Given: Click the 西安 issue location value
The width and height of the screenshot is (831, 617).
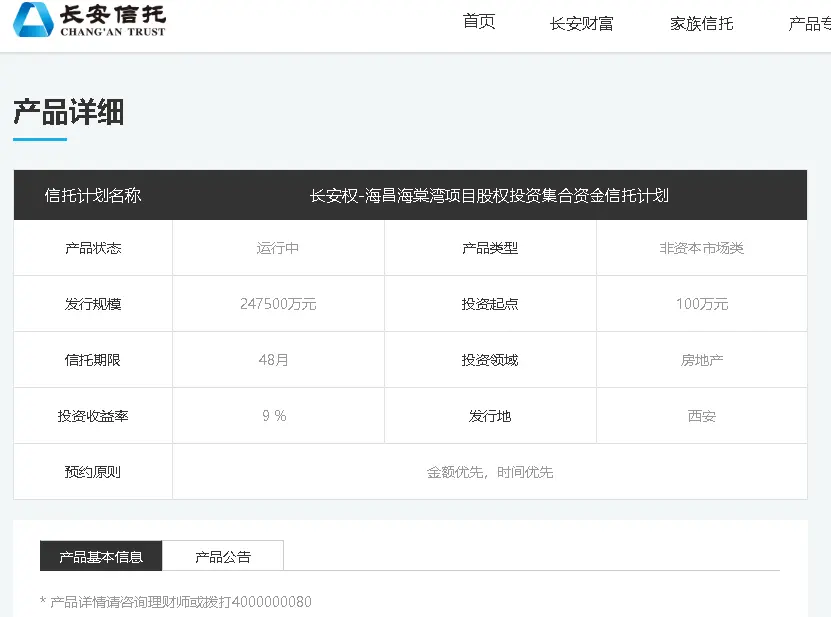Looking at the screenshot, I should coord(701,416).
